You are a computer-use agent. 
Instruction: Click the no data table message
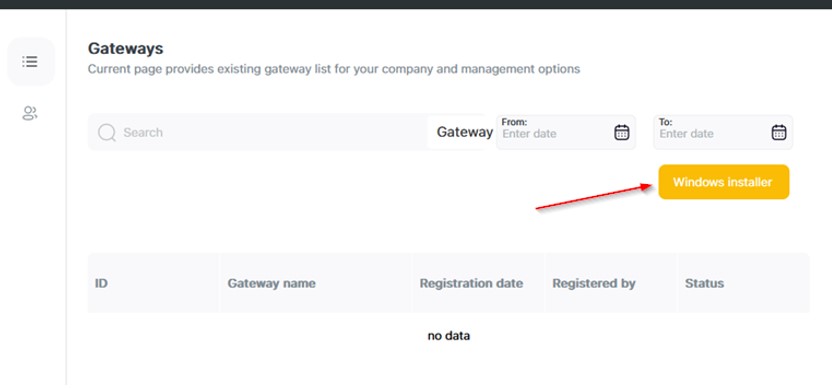coord(448,335)
